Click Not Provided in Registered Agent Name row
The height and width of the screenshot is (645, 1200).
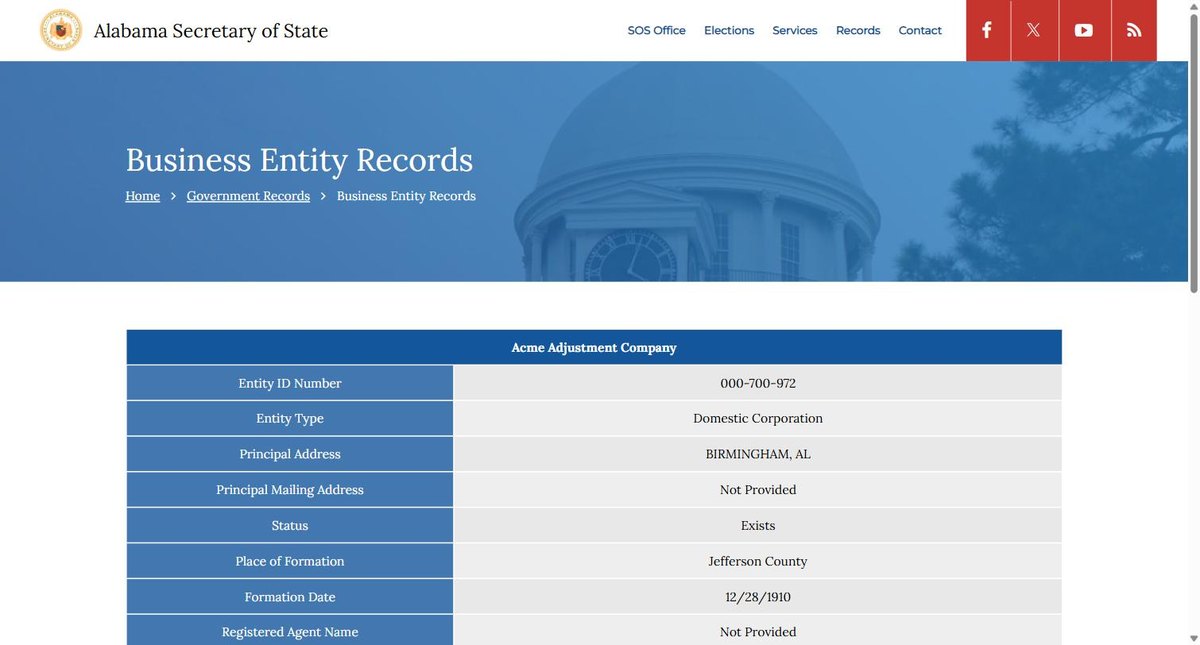[758, 632]
